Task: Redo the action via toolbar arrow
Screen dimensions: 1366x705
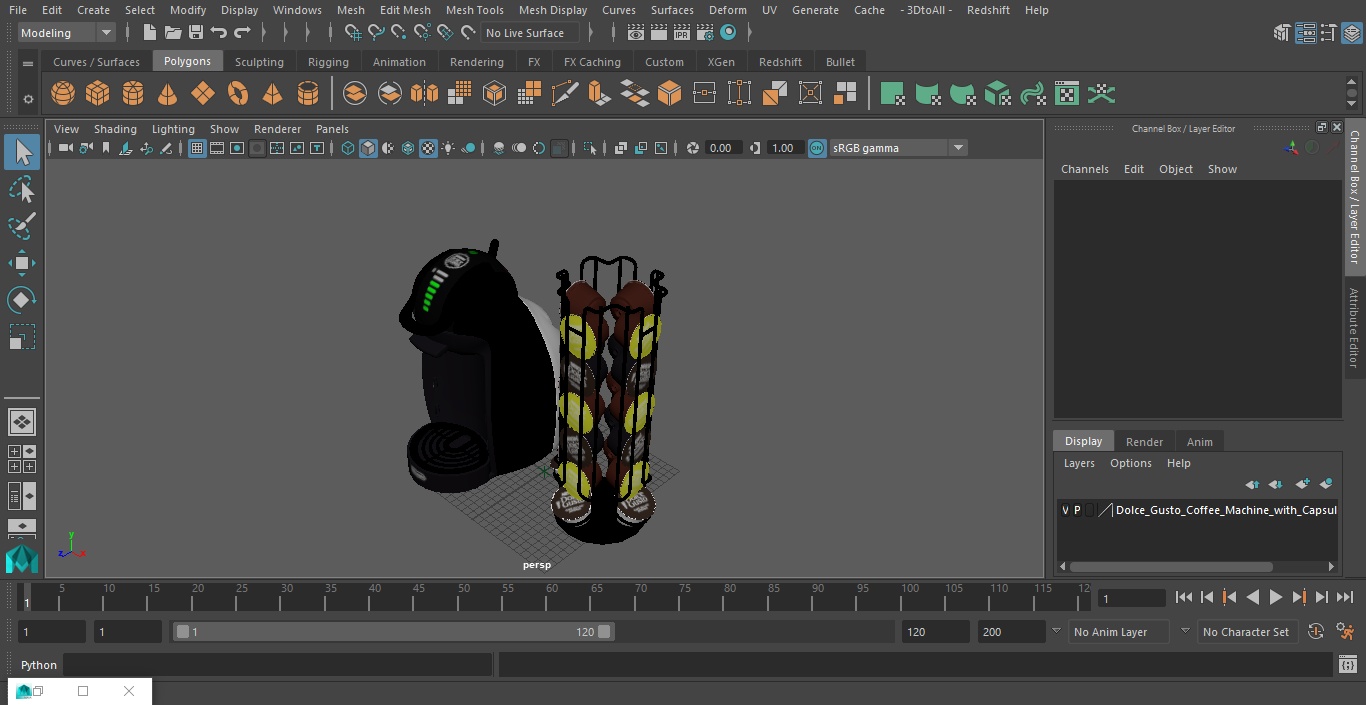Action: click(242, 33)
